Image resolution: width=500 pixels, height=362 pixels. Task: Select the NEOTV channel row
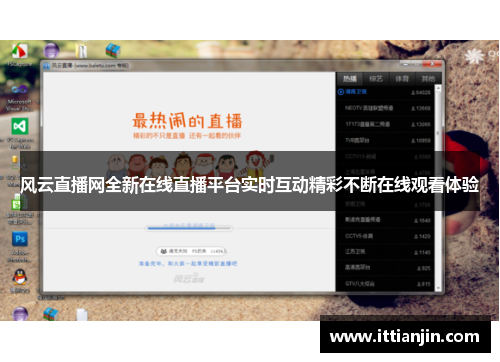click(385, 108)
